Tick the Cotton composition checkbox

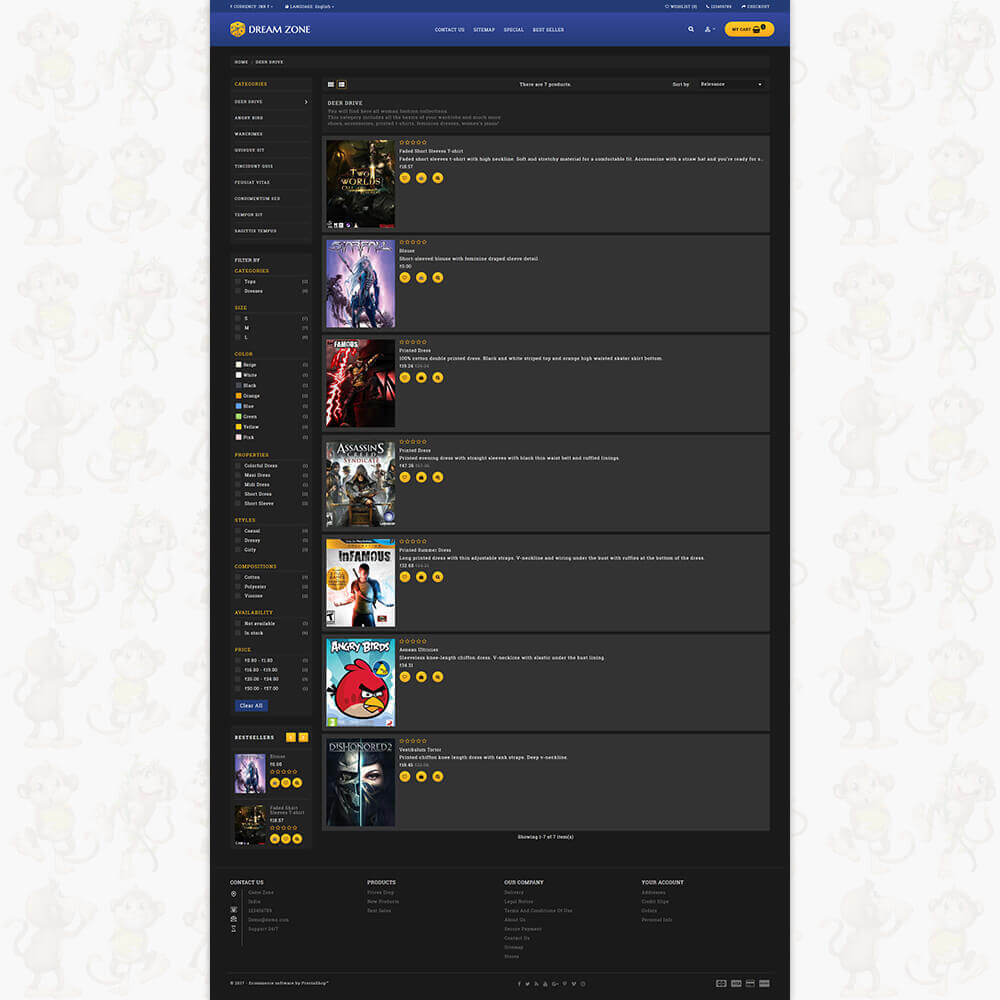pos(238,577)
